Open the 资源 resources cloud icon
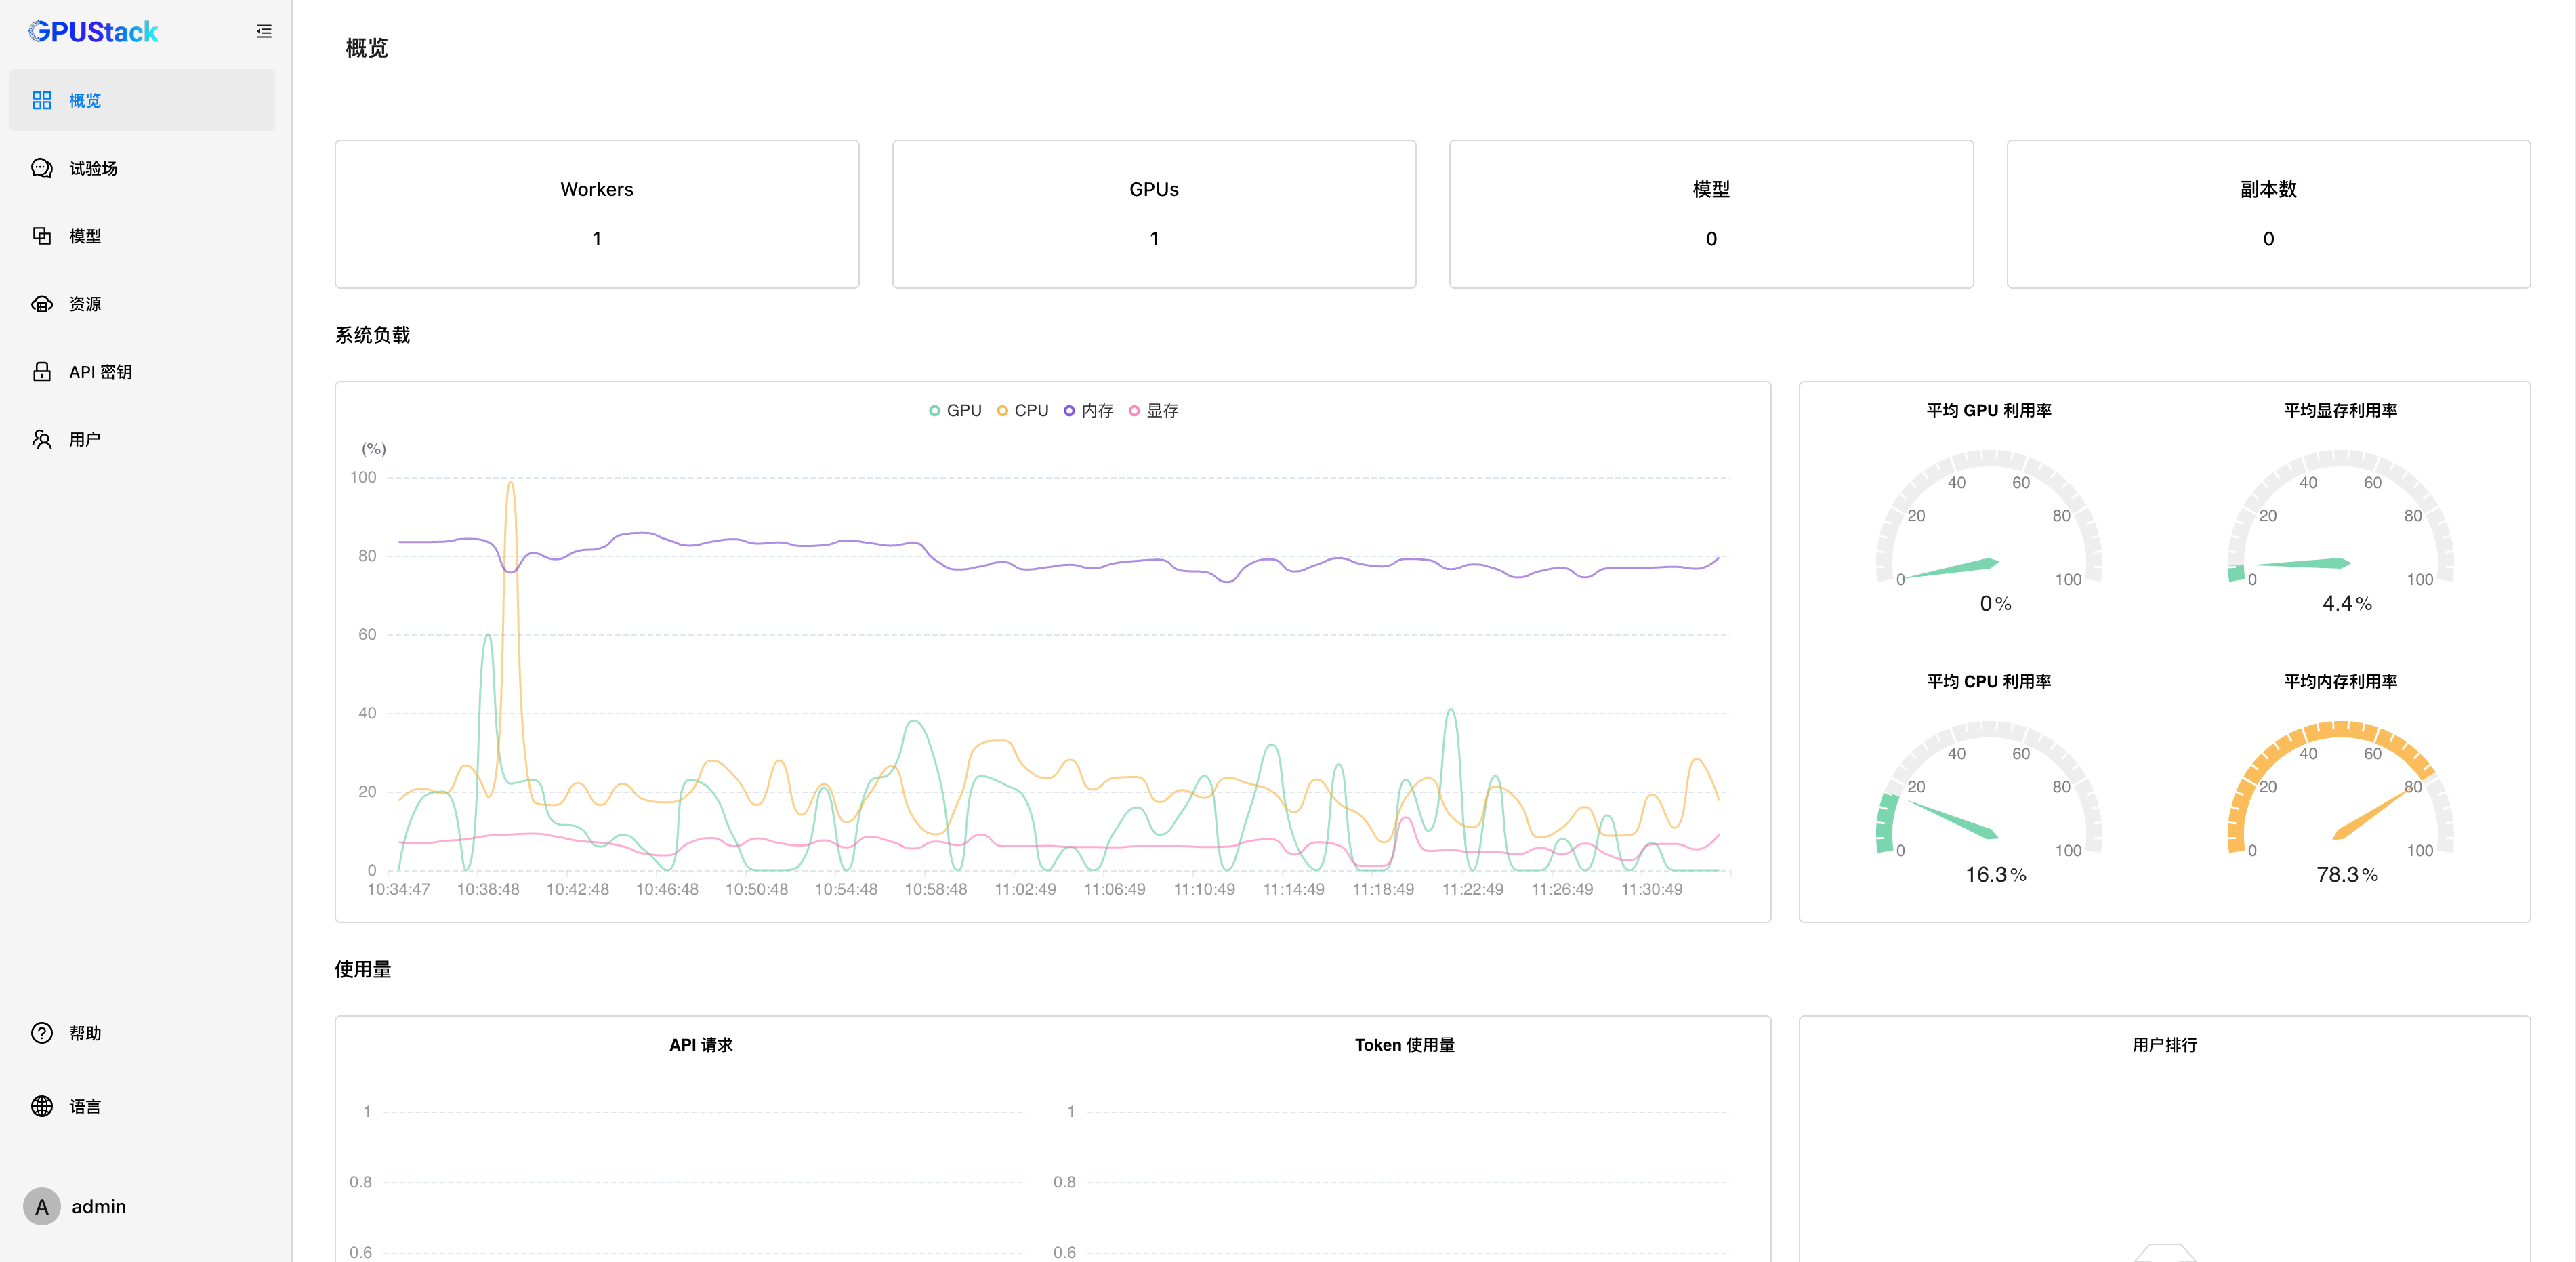The height and width of the screenshot is (1262, 2576). pos(42,304)
